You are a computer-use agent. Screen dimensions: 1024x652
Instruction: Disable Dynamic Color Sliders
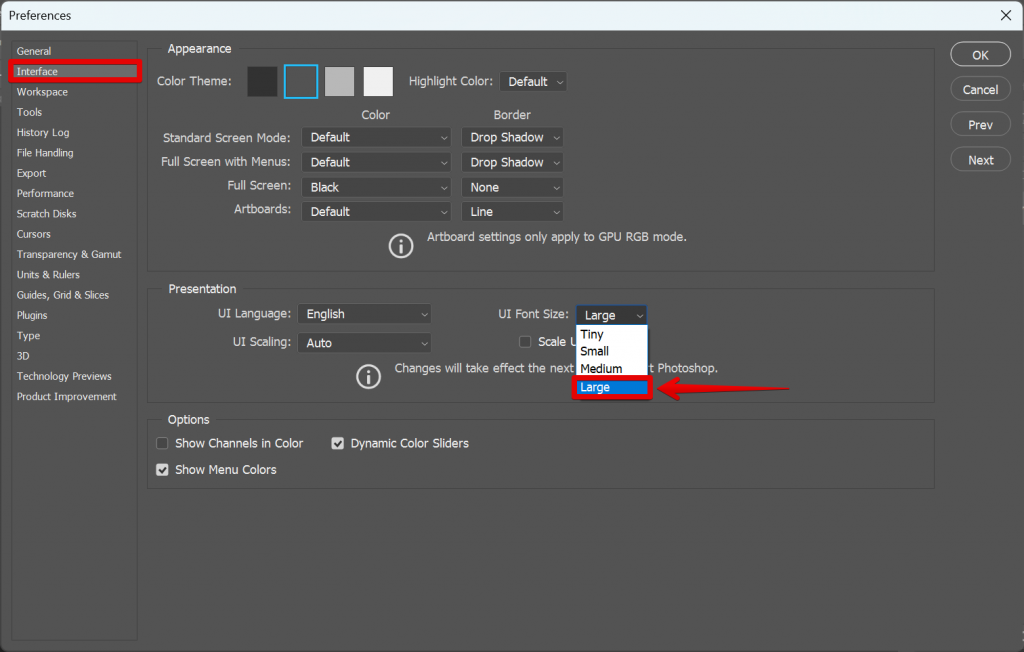coord(338,443)
